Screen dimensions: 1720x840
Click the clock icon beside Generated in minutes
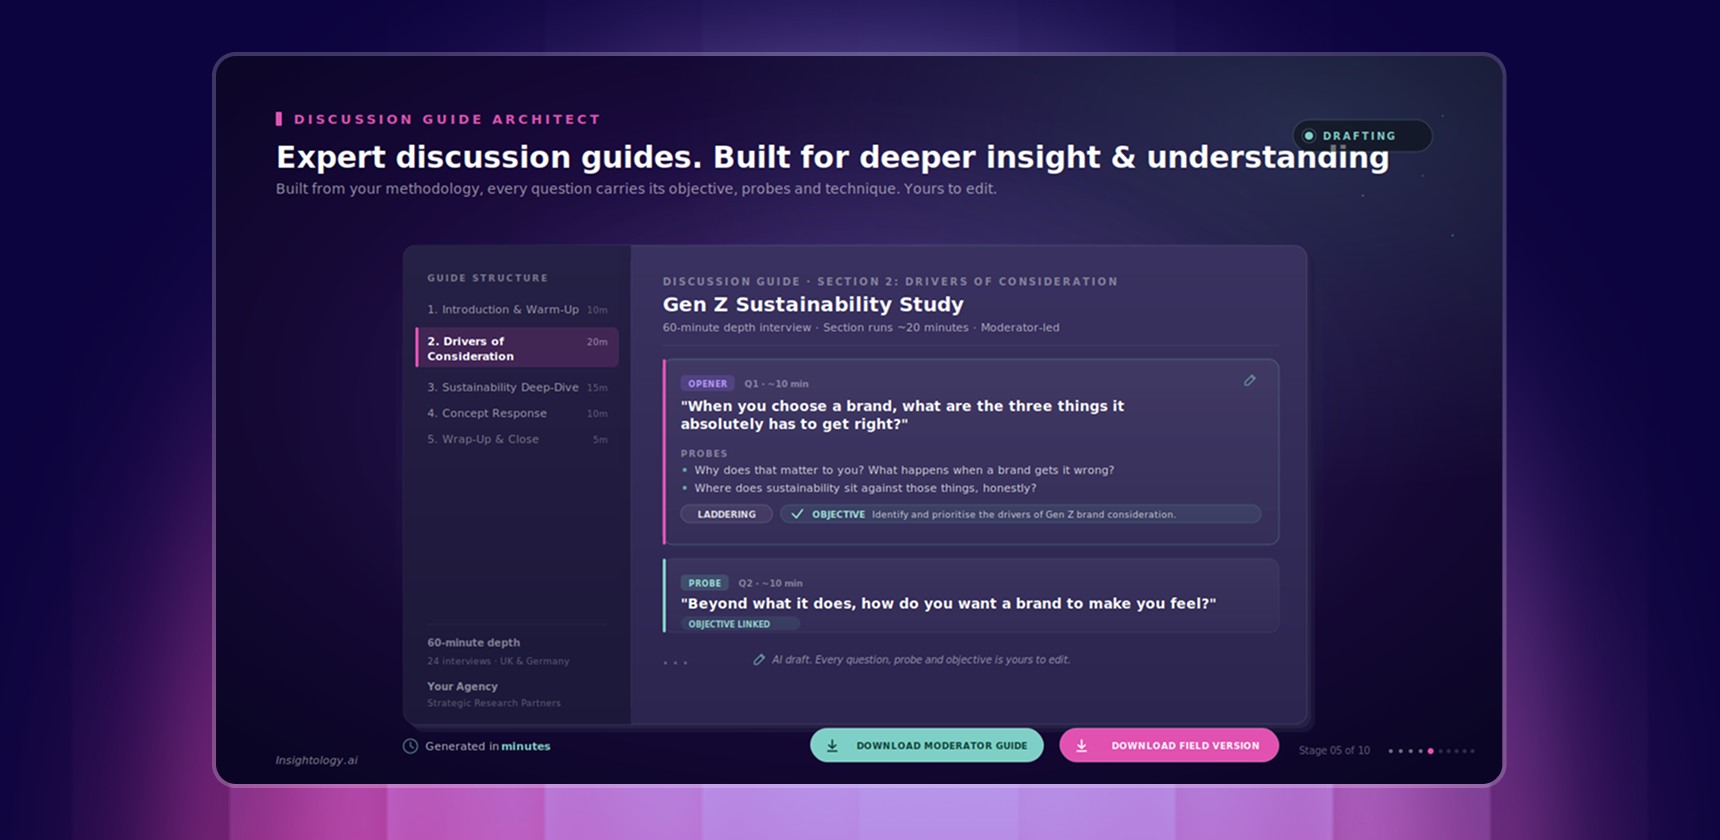410,746
